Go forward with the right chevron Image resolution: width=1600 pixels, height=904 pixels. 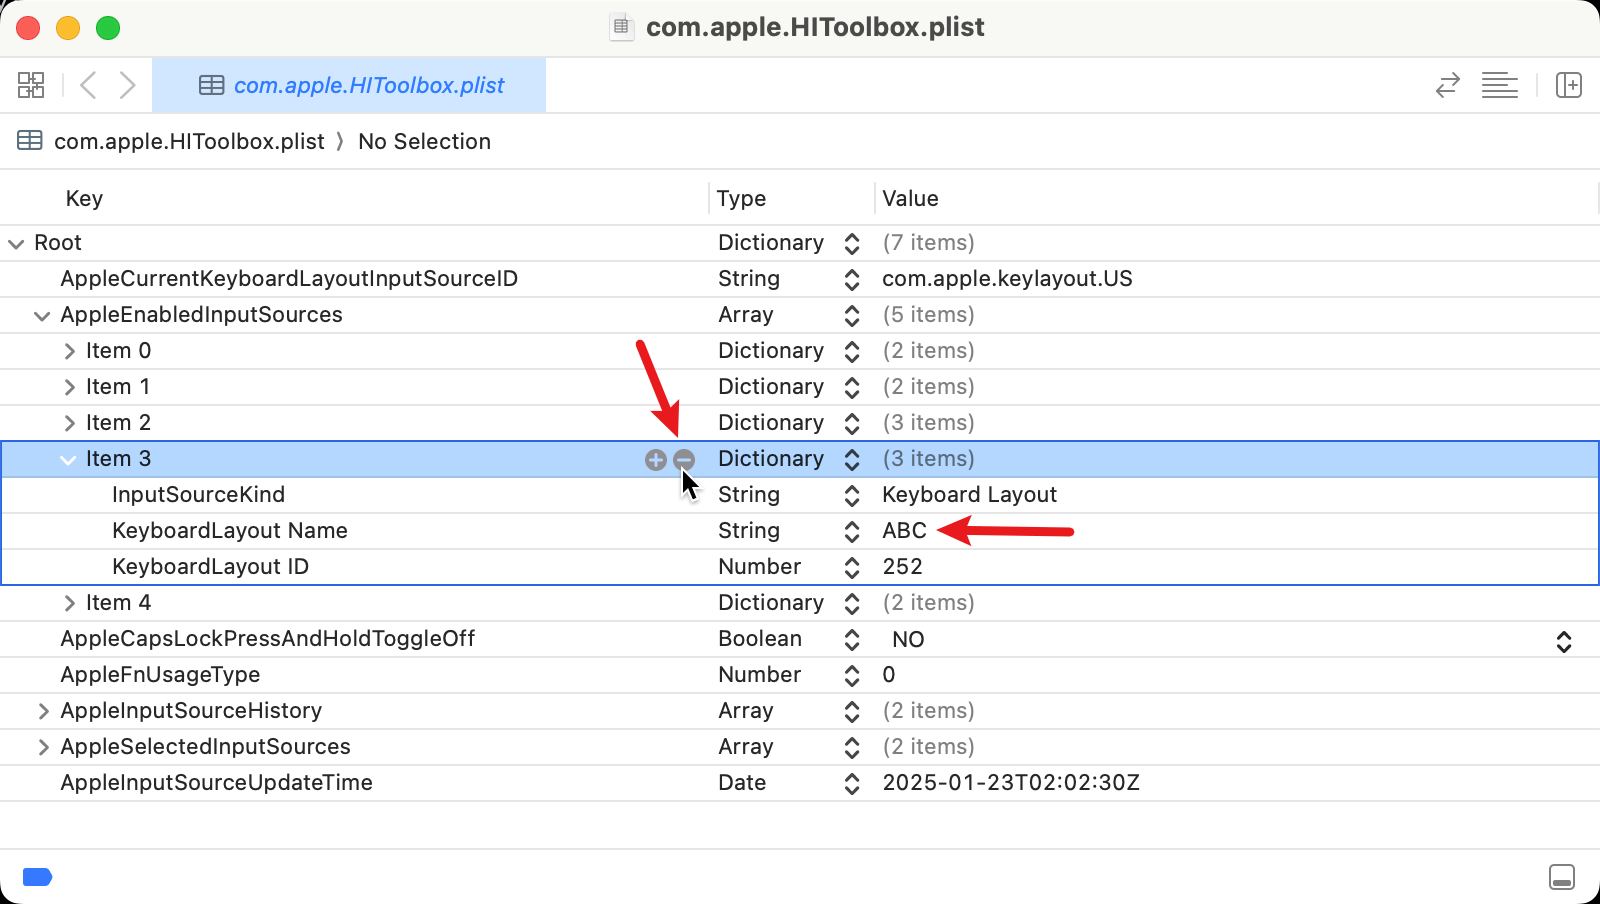point(127,85)
